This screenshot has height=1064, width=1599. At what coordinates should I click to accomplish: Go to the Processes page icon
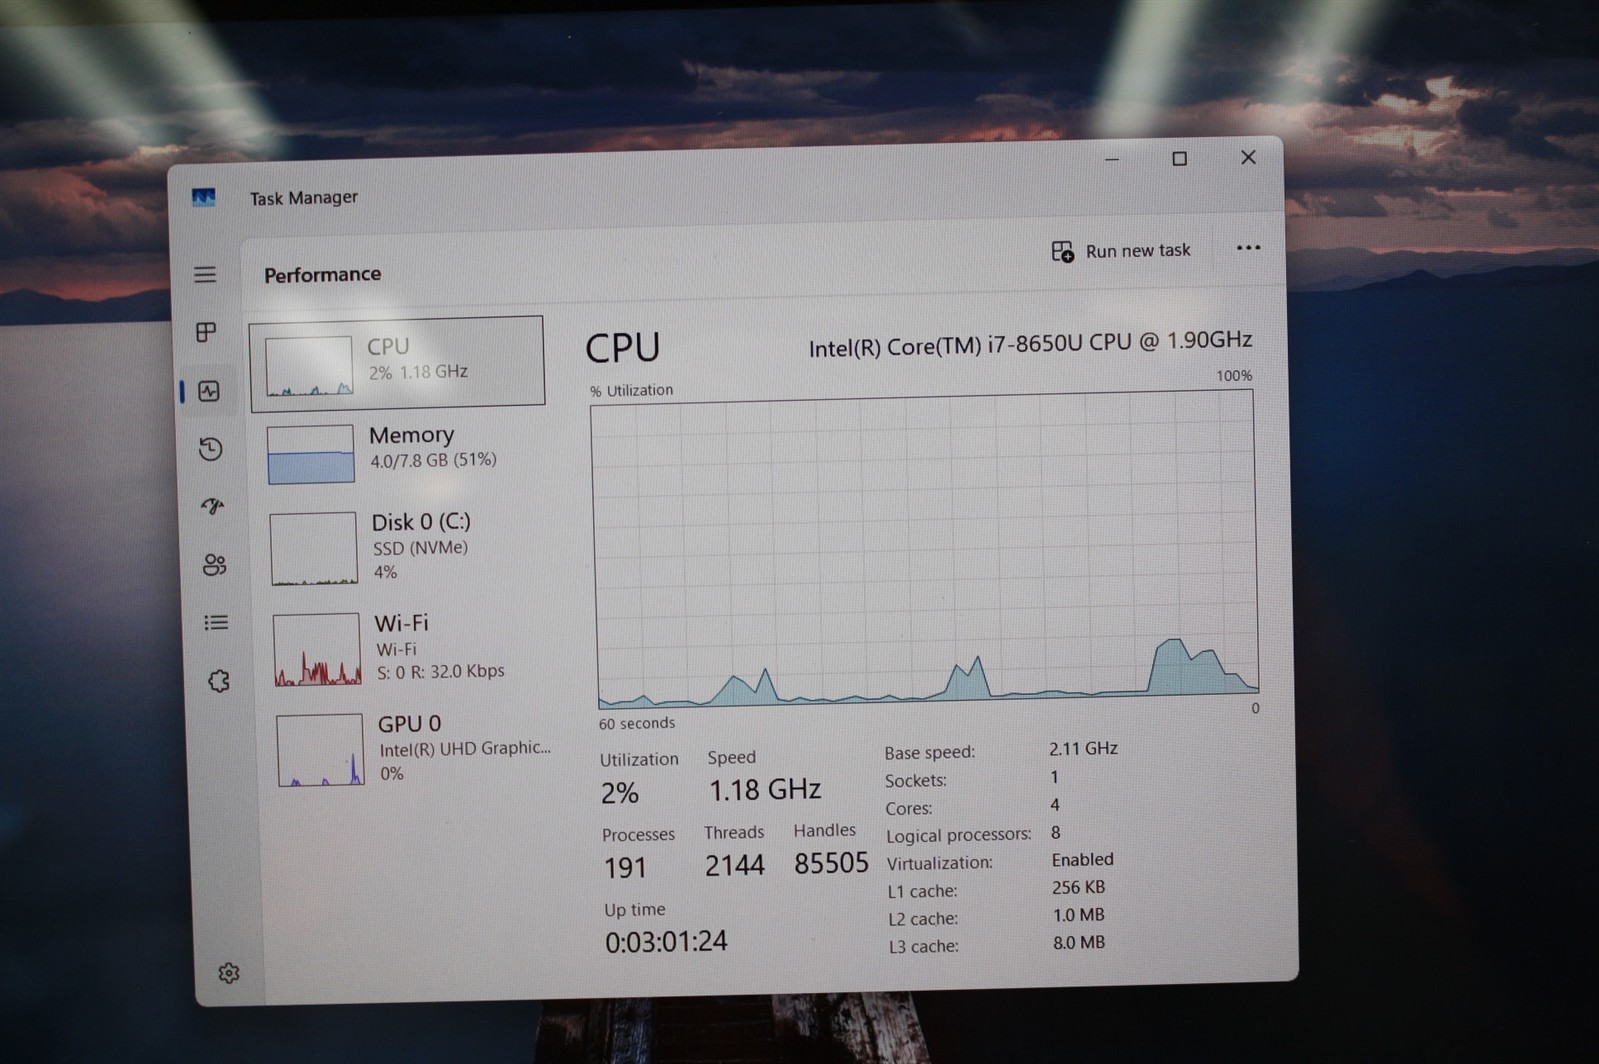[x=206, y=332]
